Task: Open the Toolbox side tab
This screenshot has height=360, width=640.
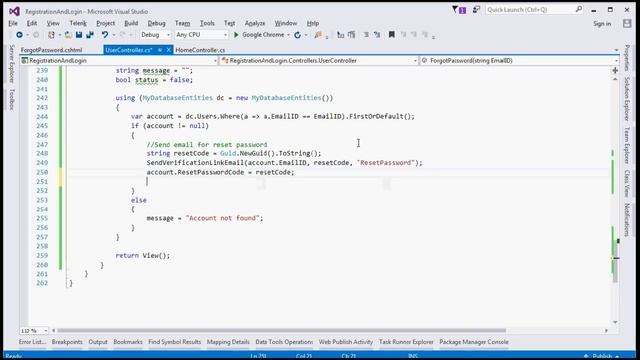Action: point(12,99)
